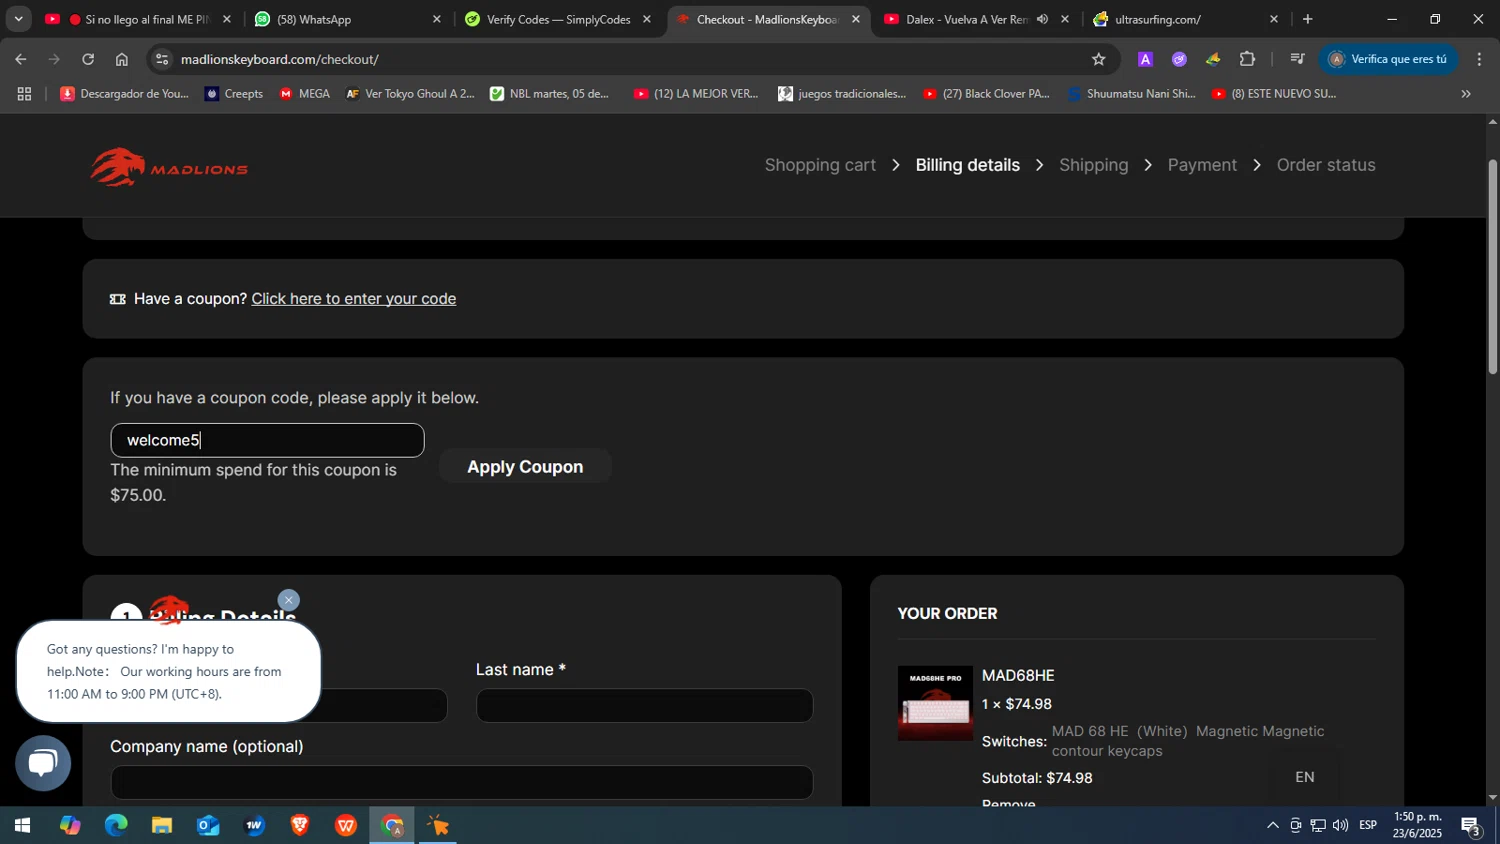Open the live chat bubble icon
Viewport: 1500px width, 844px height.
(43, 764)
